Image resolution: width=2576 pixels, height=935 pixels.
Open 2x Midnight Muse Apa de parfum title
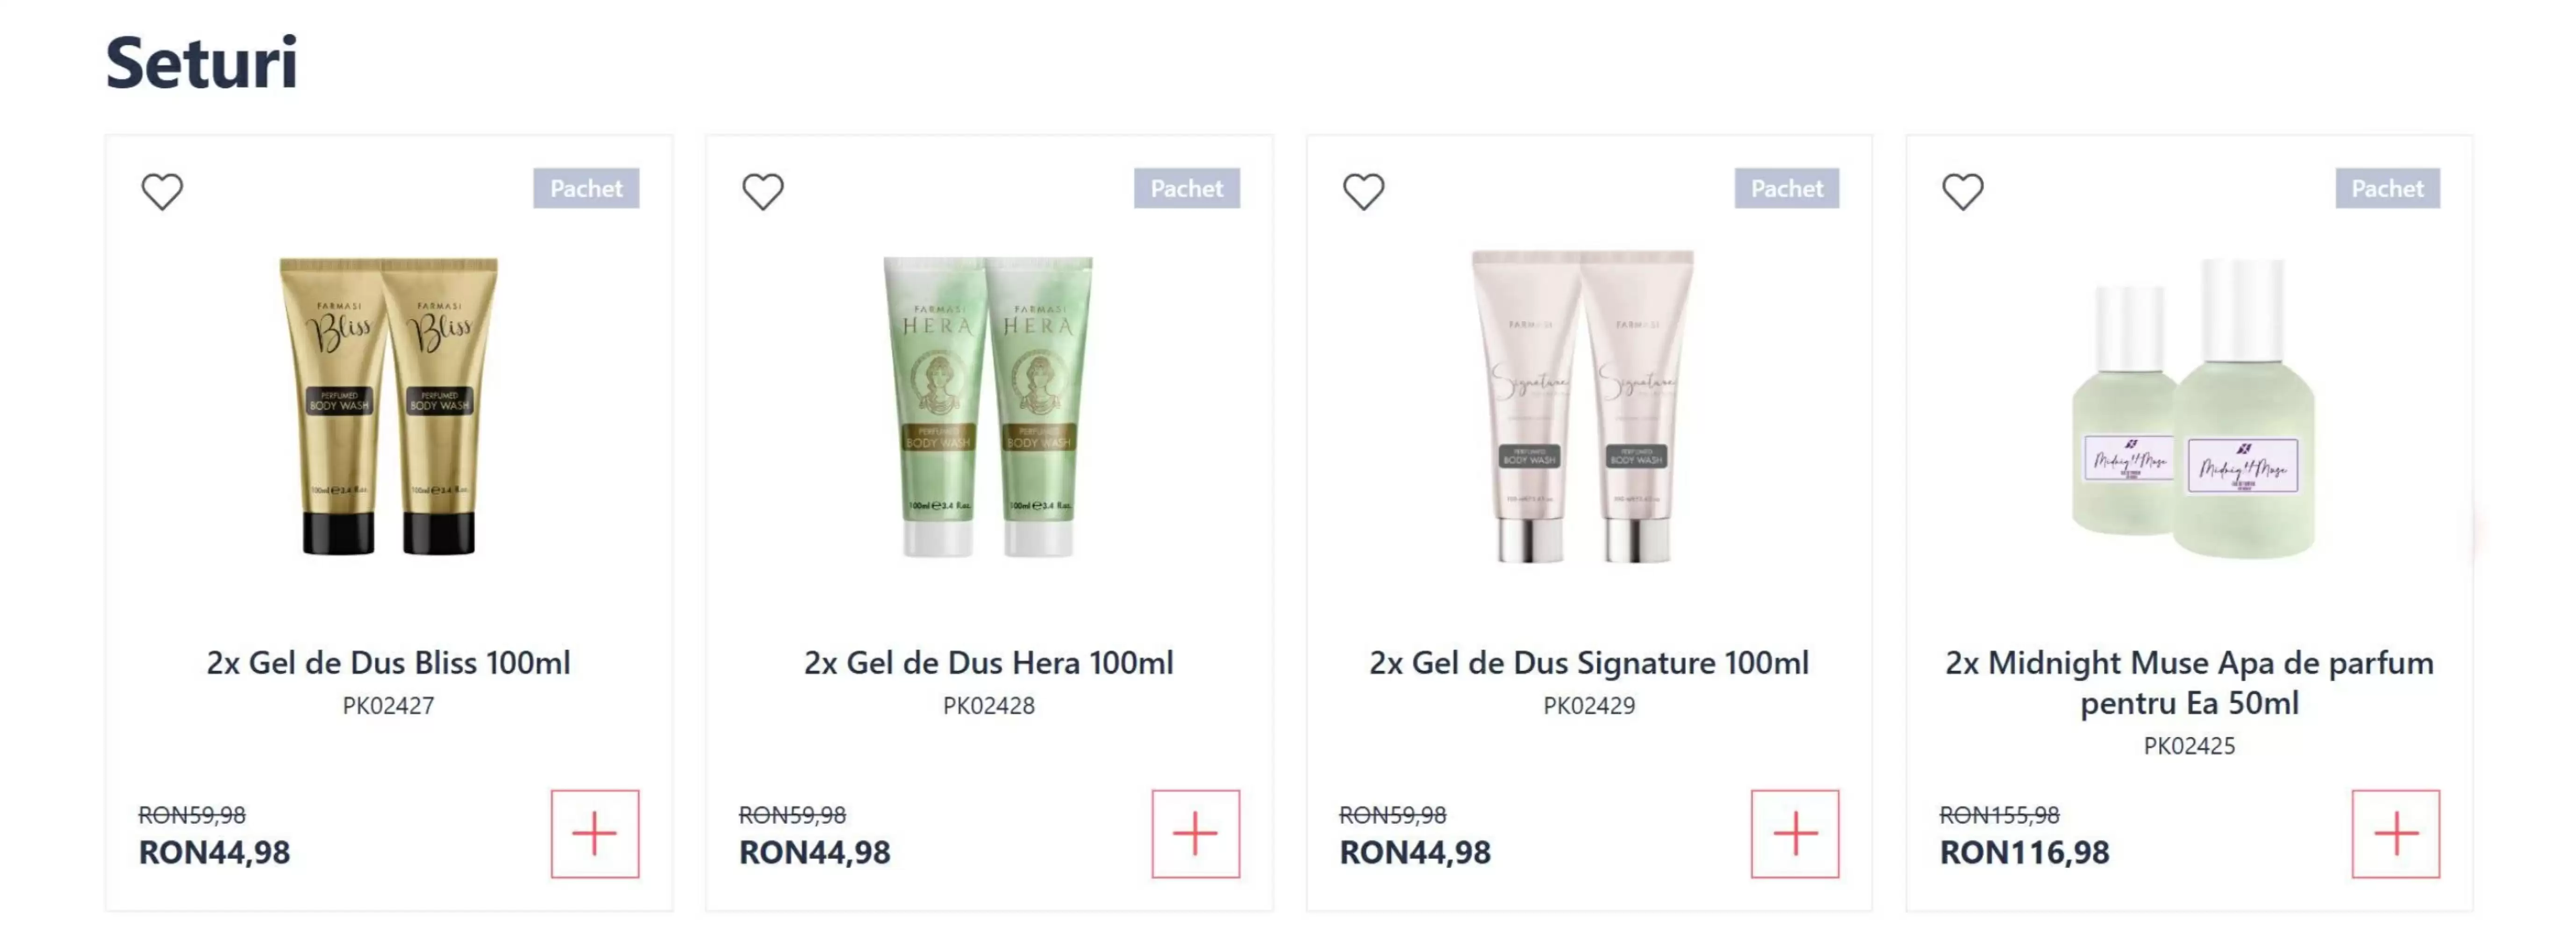[2189, 682]
